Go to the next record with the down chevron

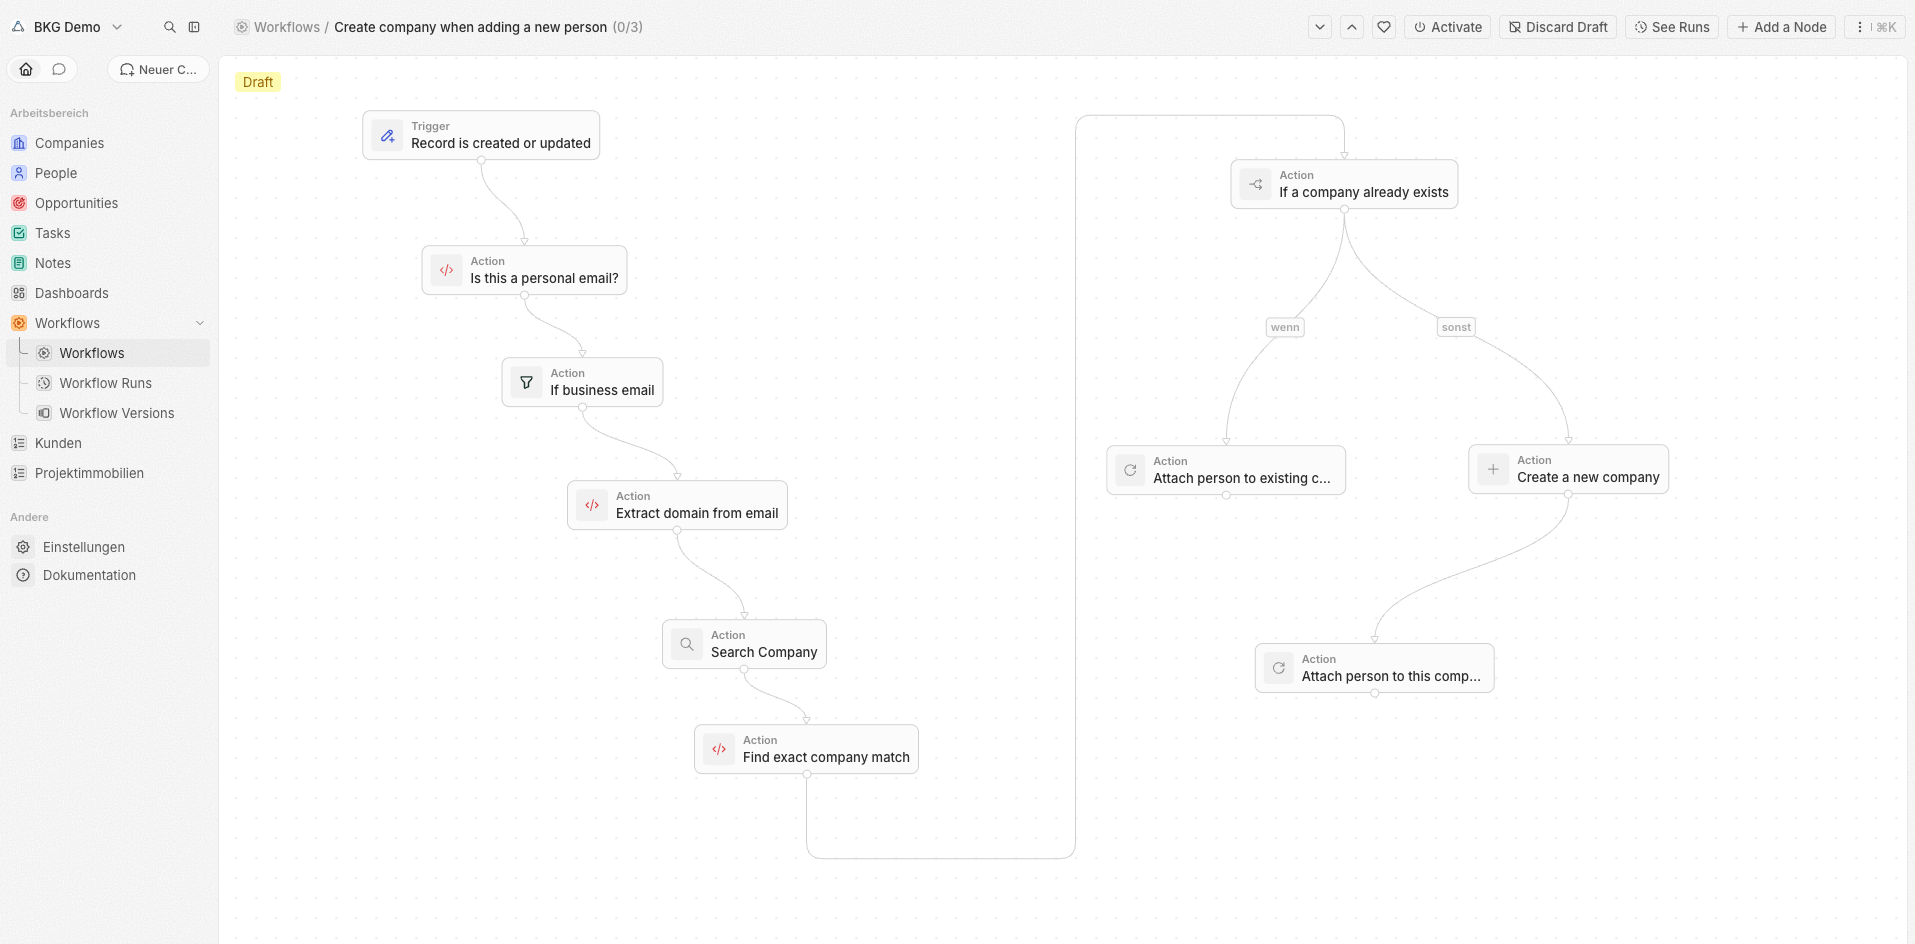(1320, 27)
